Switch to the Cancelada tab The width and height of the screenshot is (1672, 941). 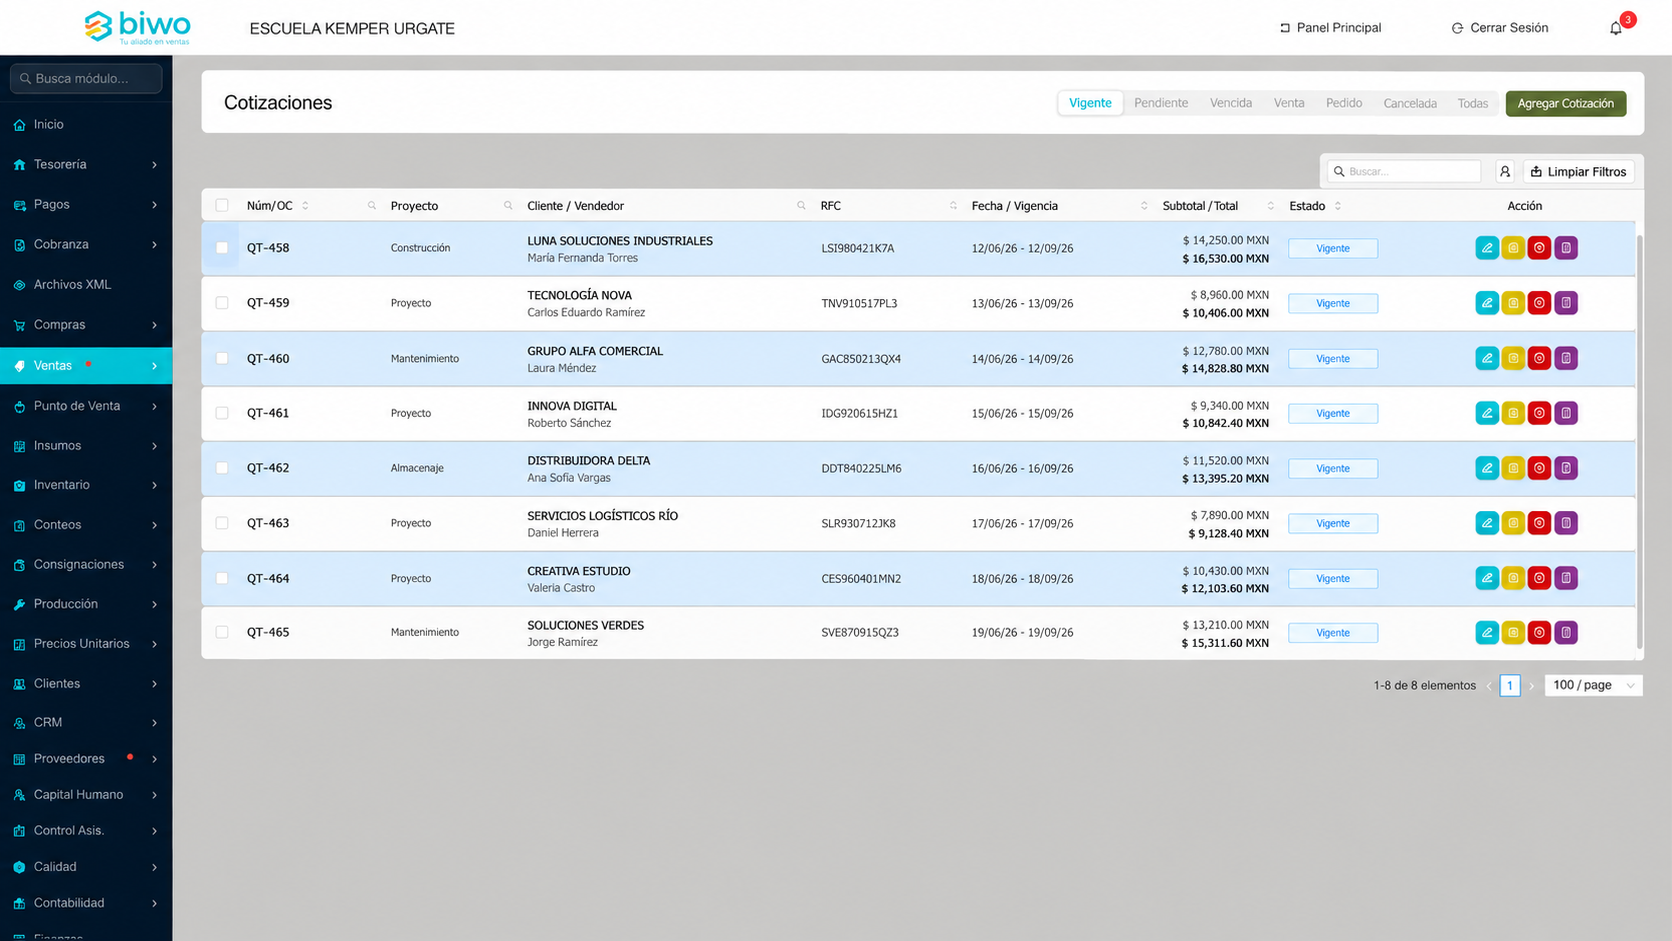[x=1410, y=103]
